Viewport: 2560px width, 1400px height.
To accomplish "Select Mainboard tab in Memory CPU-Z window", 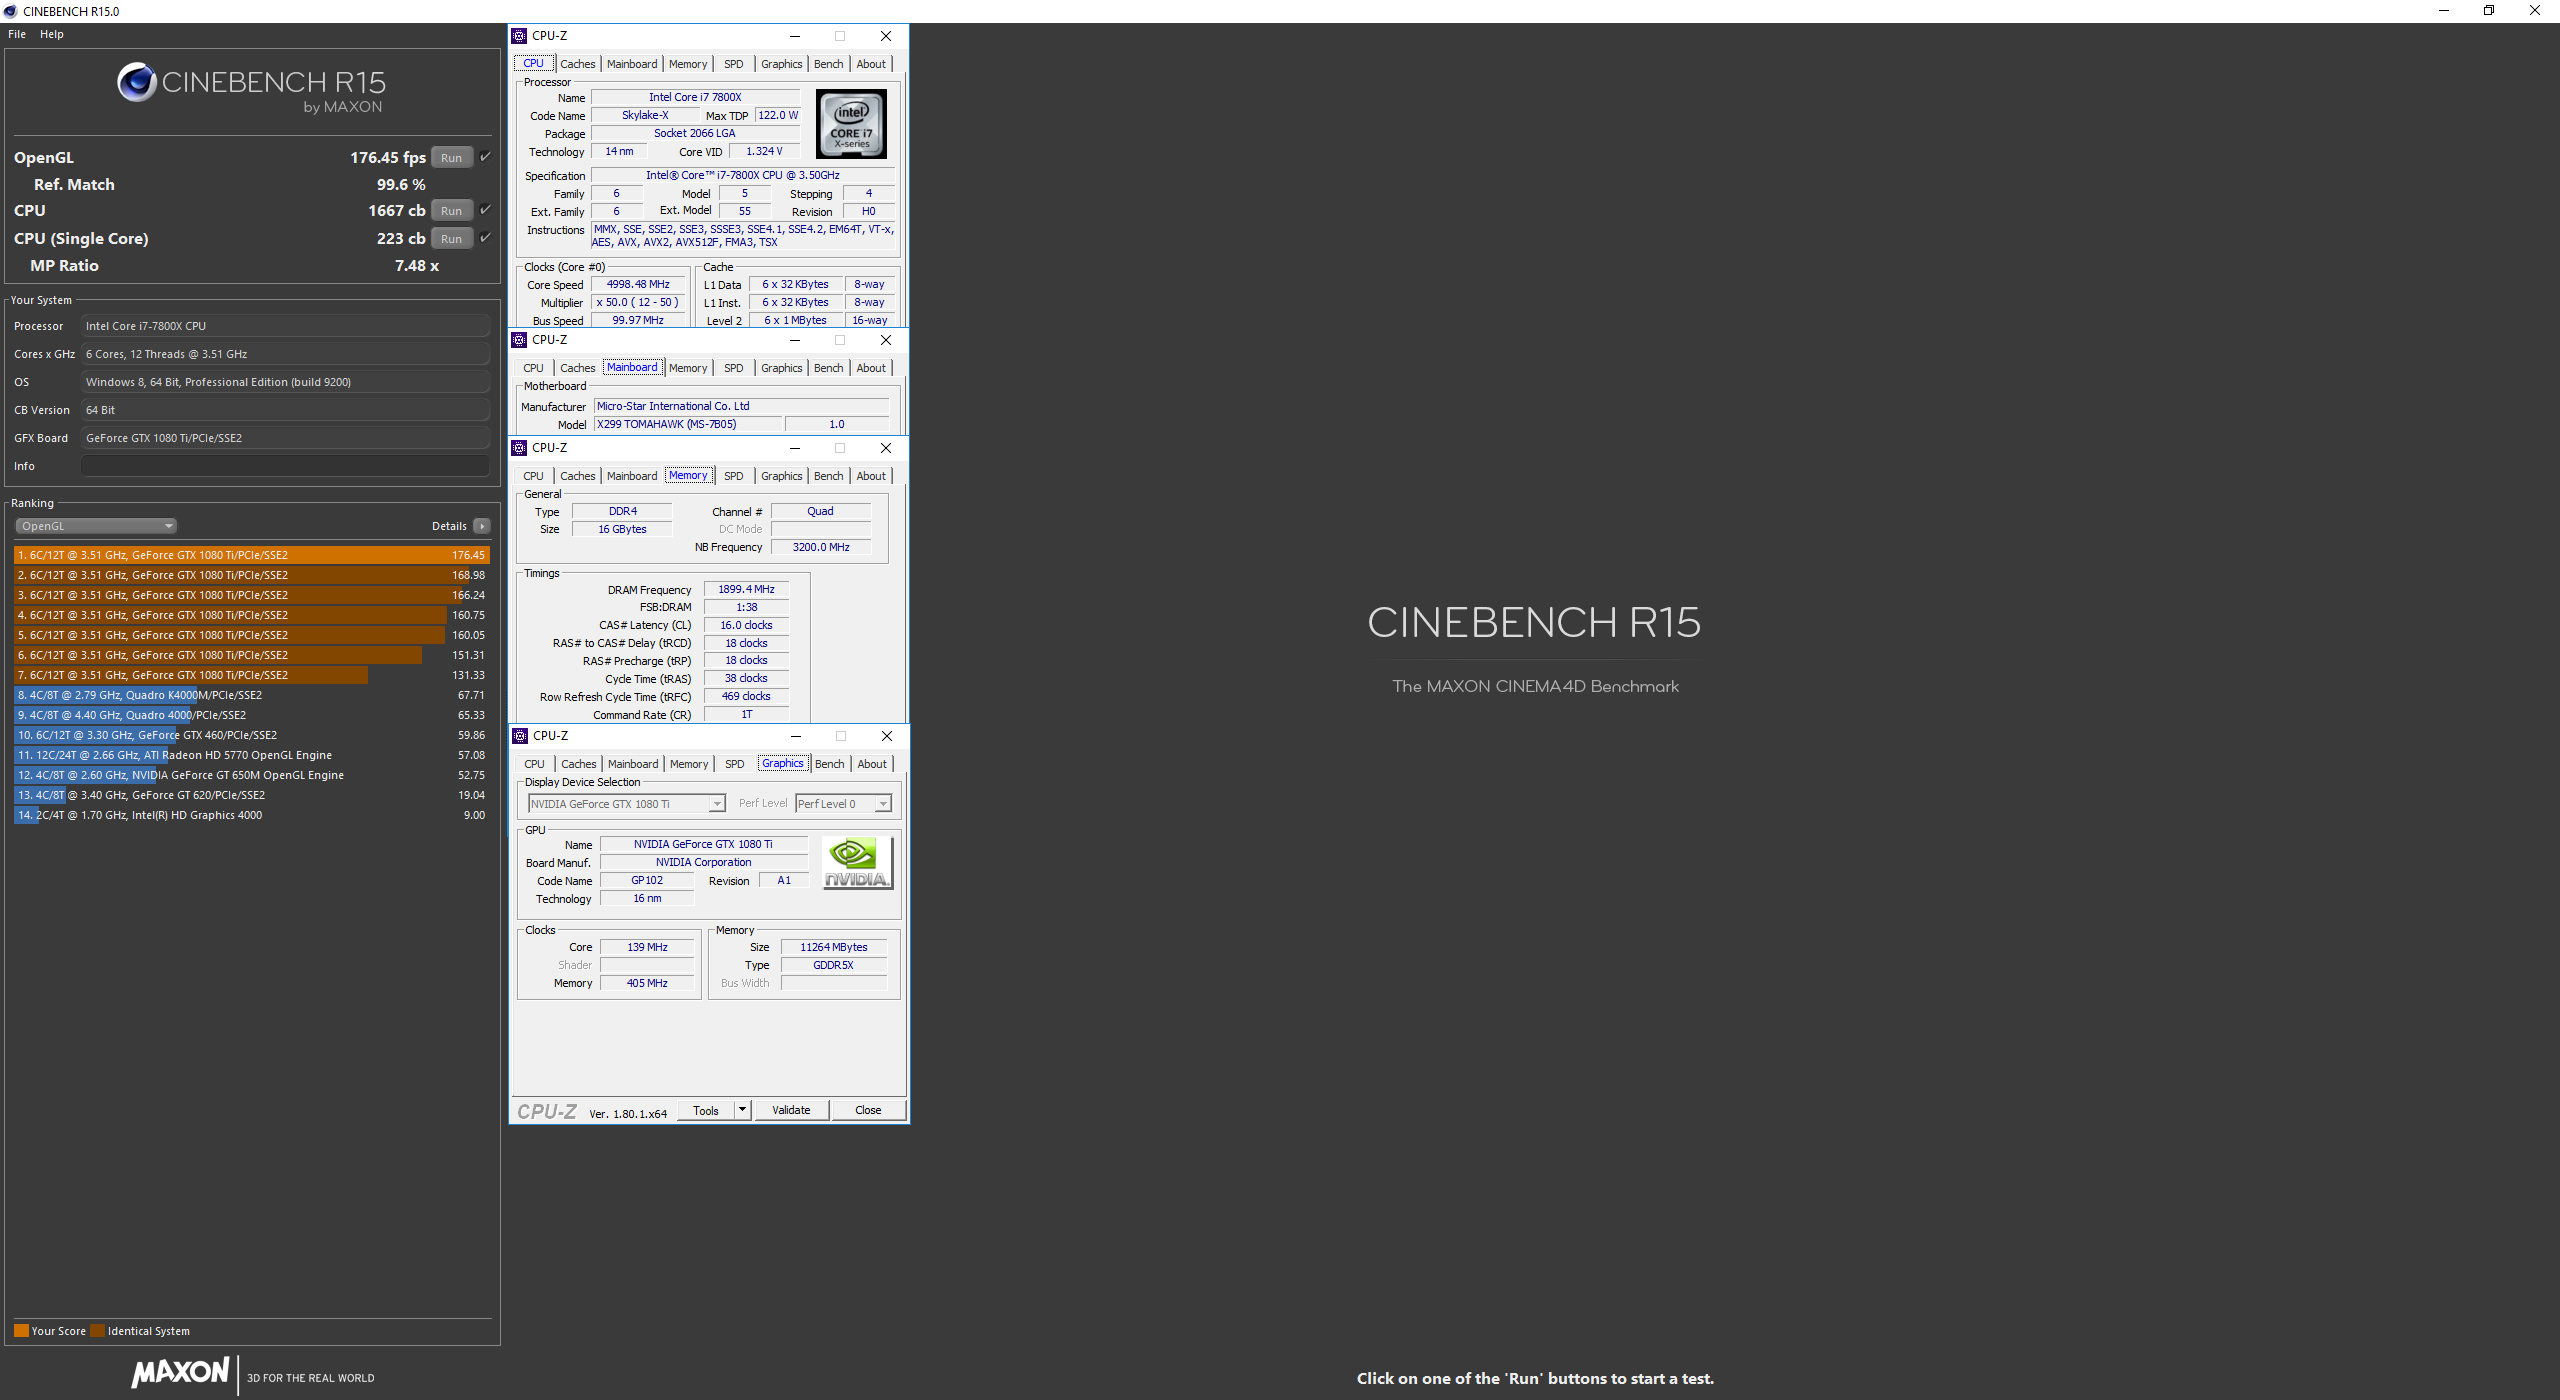I will point(632,476).
